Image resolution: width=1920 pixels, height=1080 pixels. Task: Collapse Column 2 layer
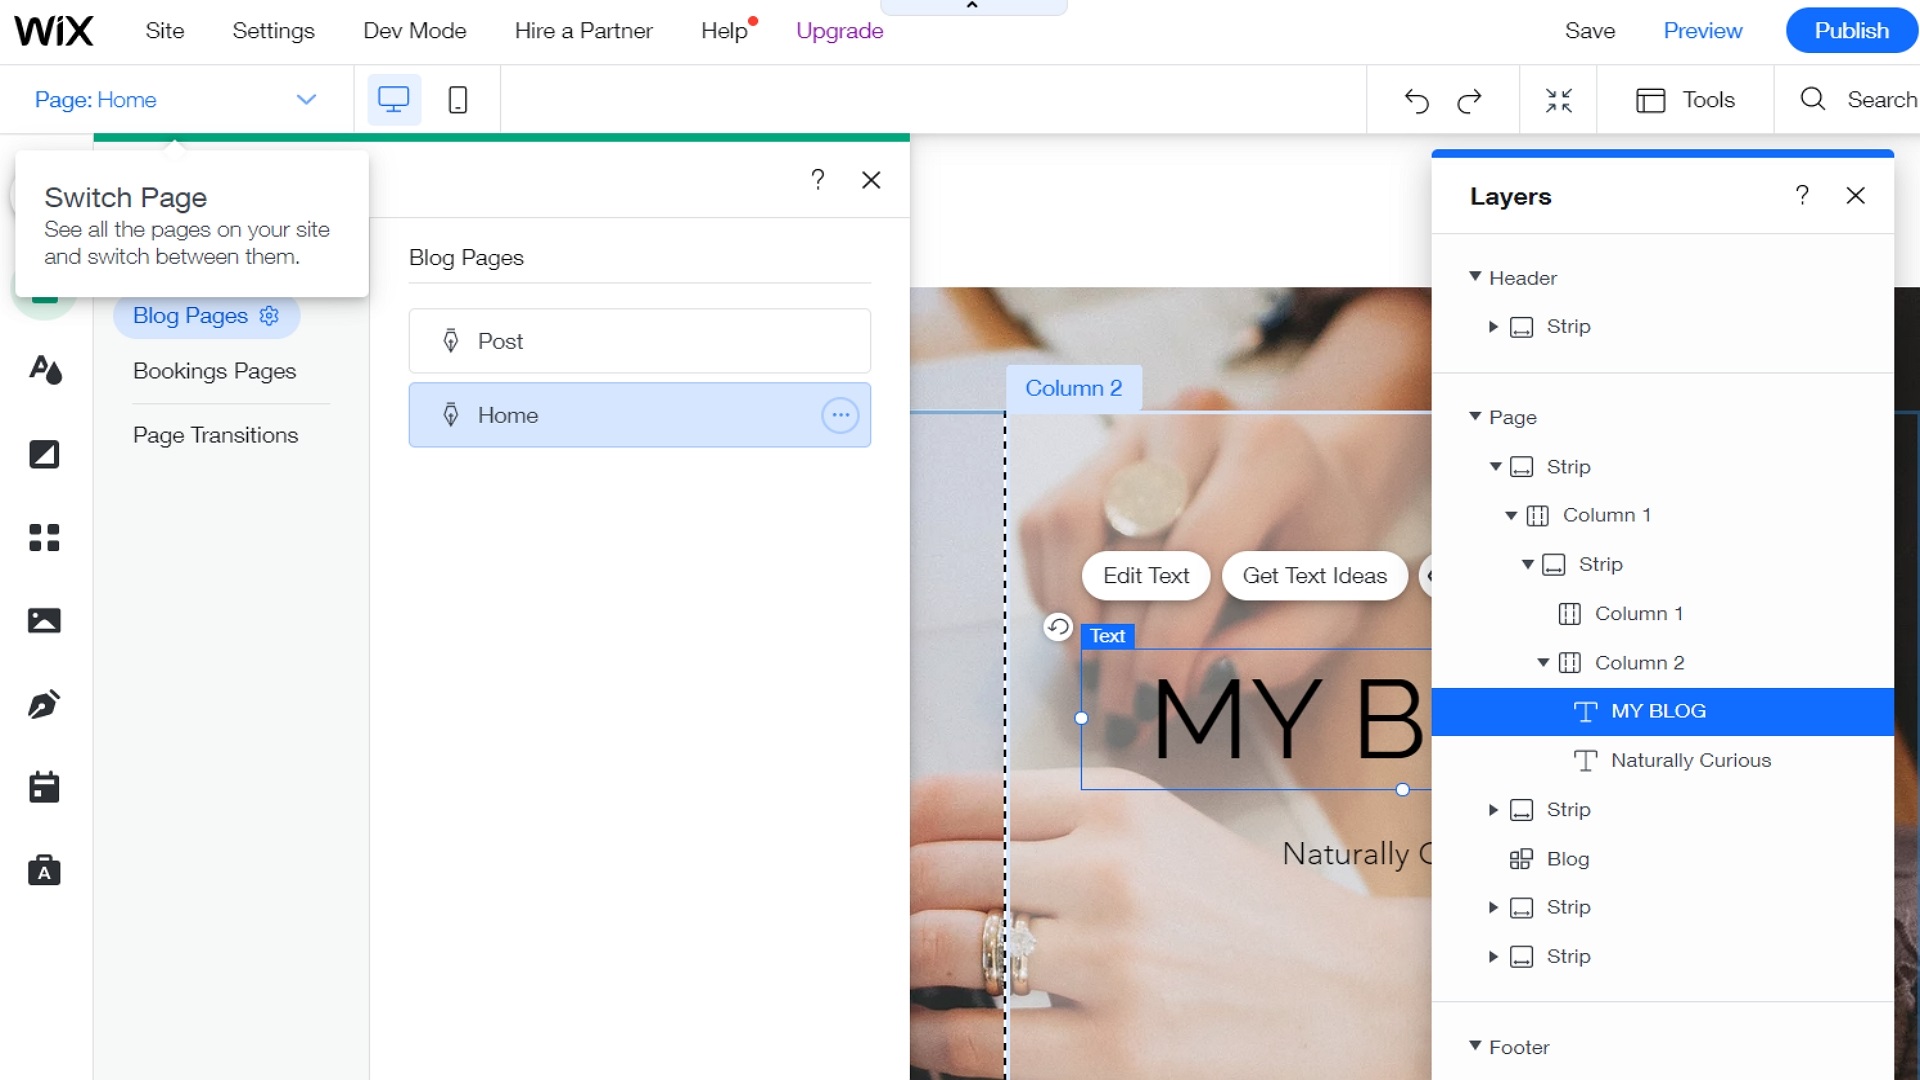[x=1543, y=662]
